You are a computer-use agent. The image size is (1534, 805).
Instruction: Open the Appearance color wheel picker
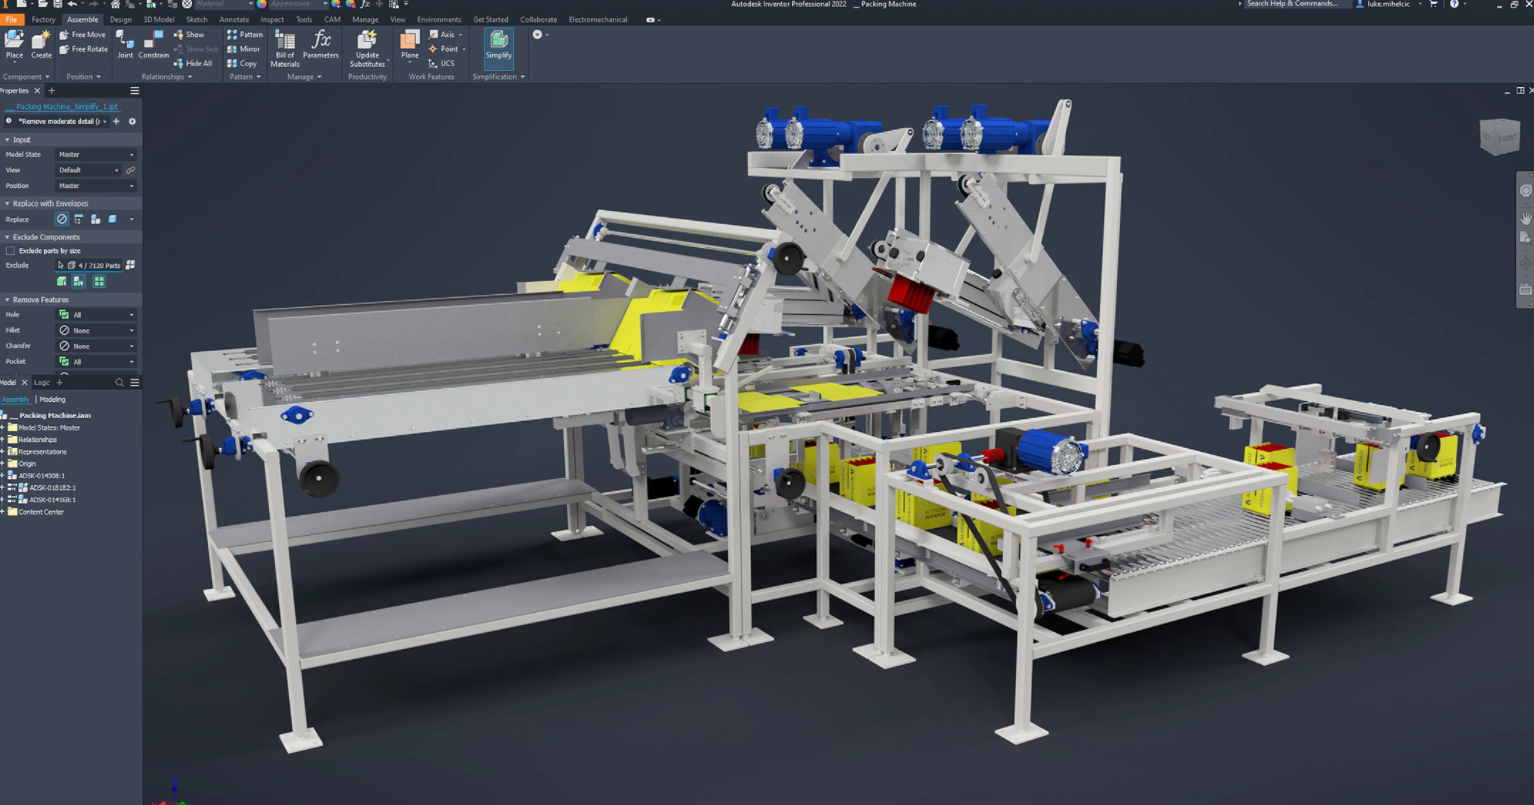point(261,4)
